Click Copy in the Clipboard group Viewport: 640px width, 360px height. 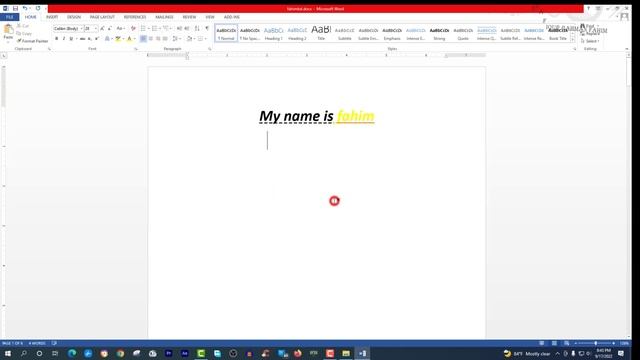pos(24,33)
